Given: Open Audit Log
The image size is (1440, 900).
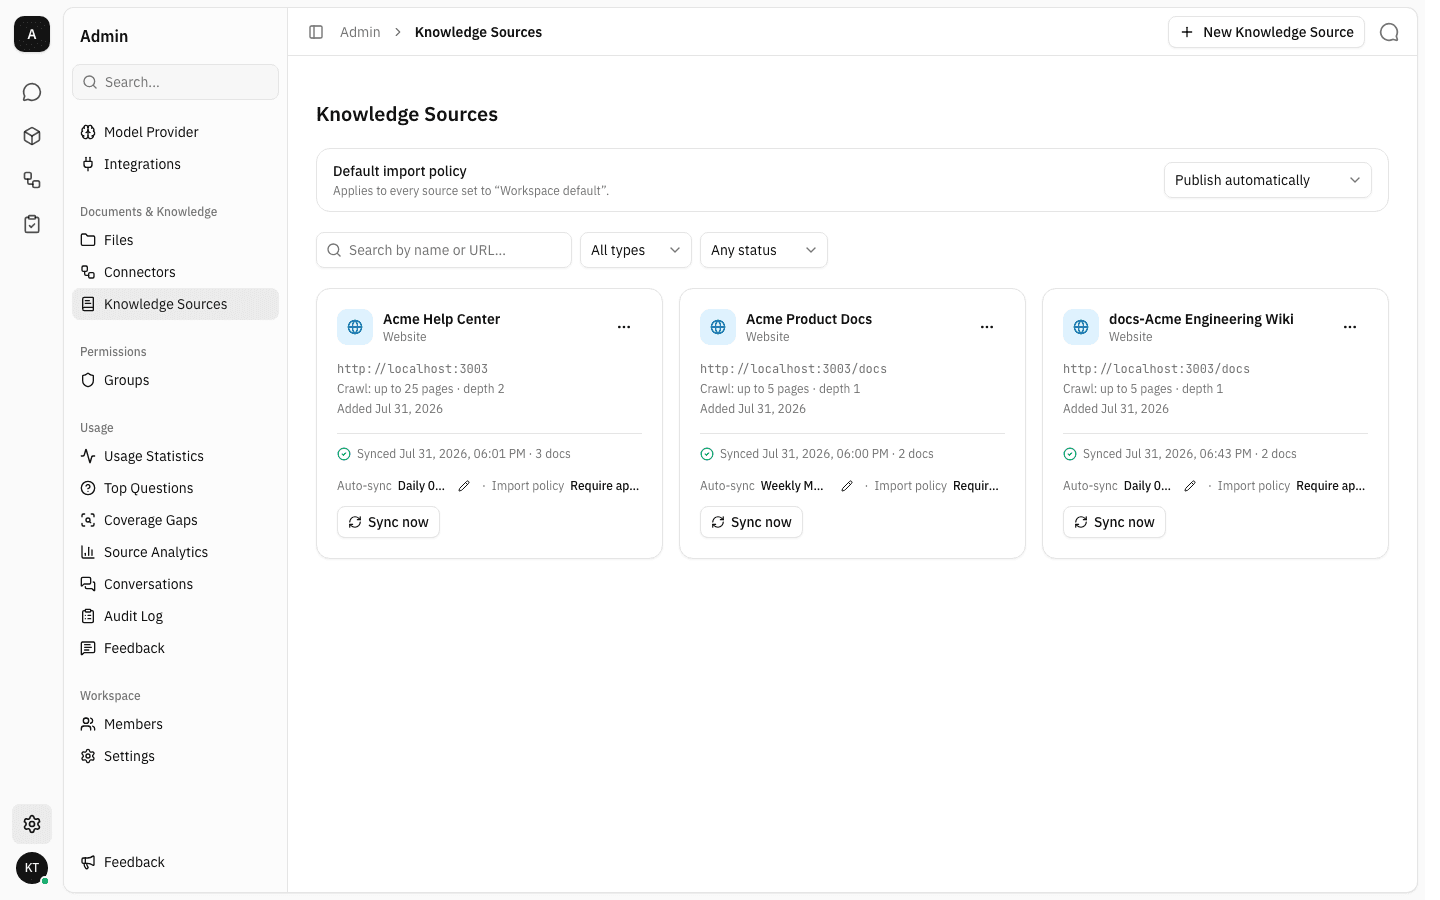Looking at the screenshot, I should tap(175, 616).
